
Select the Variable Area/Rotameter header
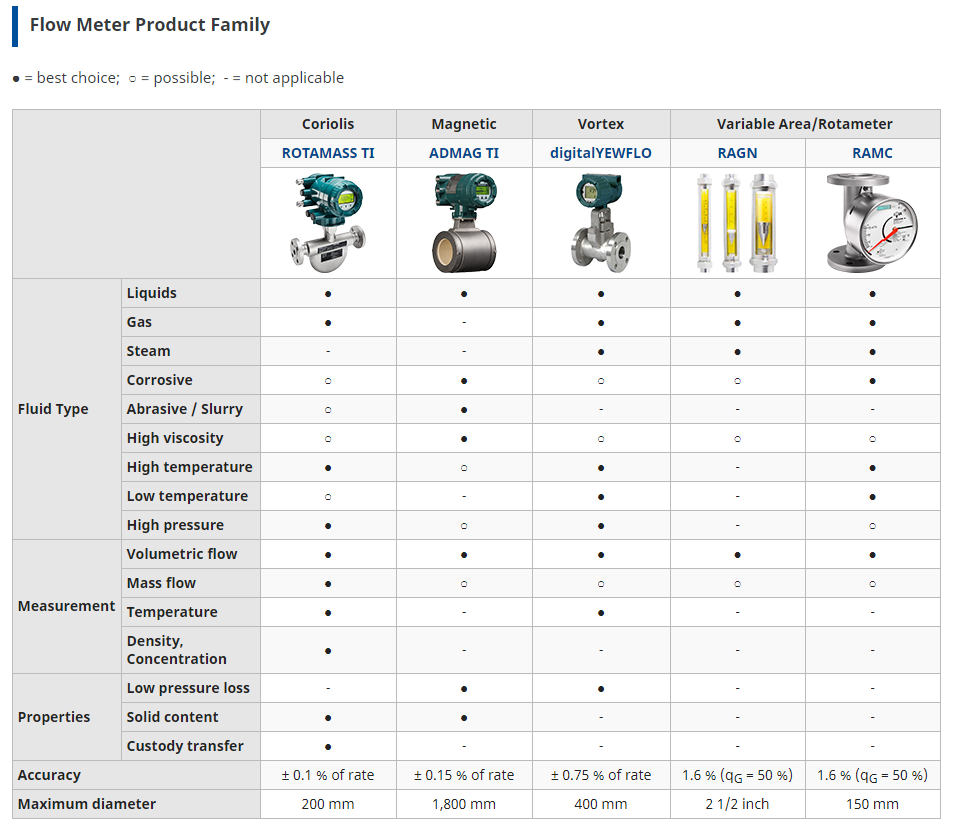[805, 124]
